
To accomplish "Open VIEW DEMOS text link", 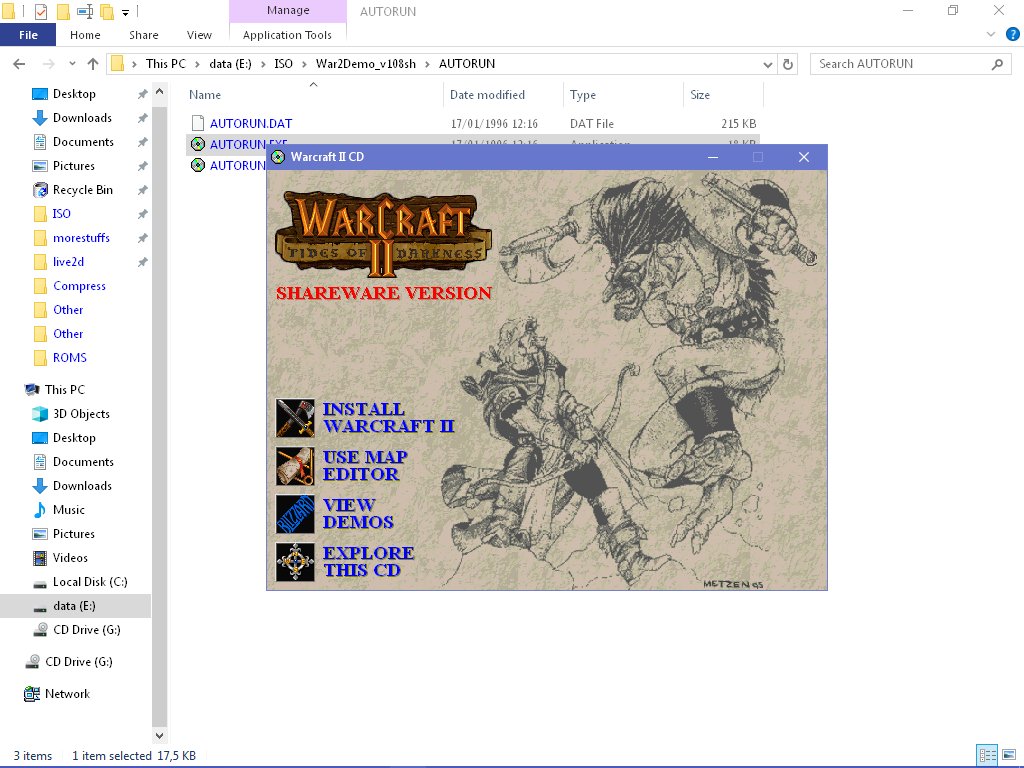I will 358,514.
